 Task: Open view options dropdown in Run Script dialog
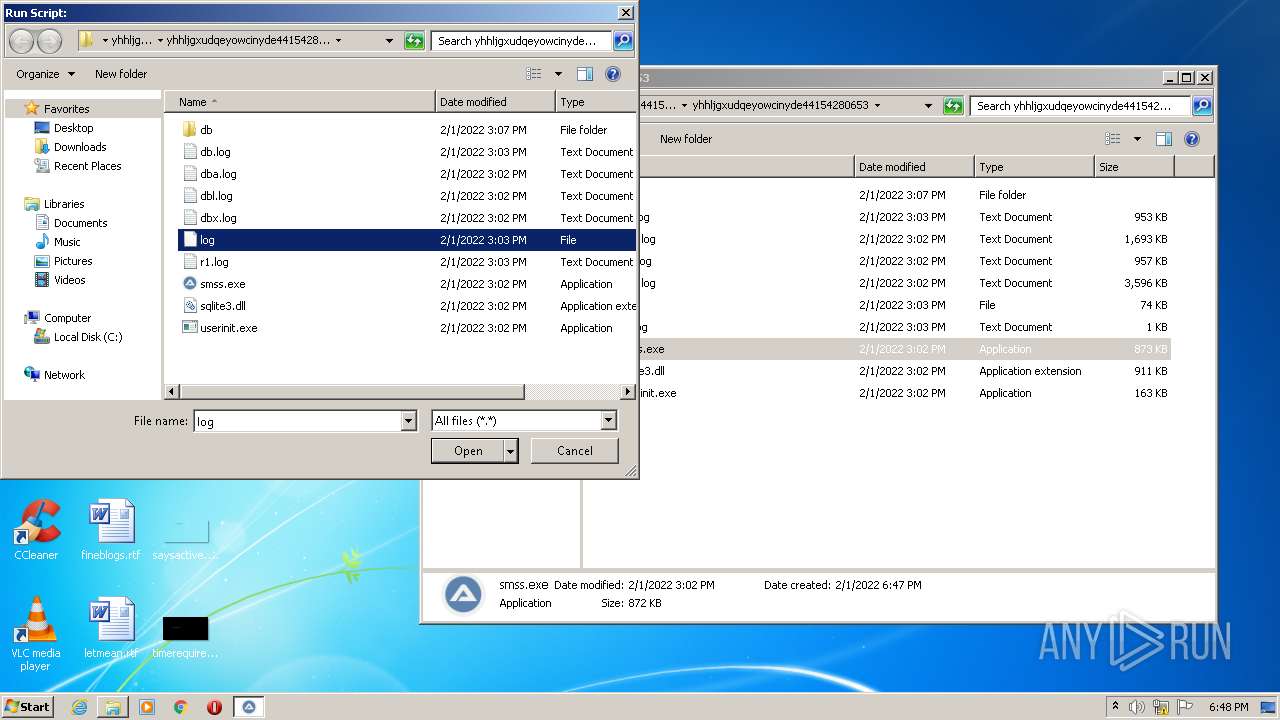point(558,74)
